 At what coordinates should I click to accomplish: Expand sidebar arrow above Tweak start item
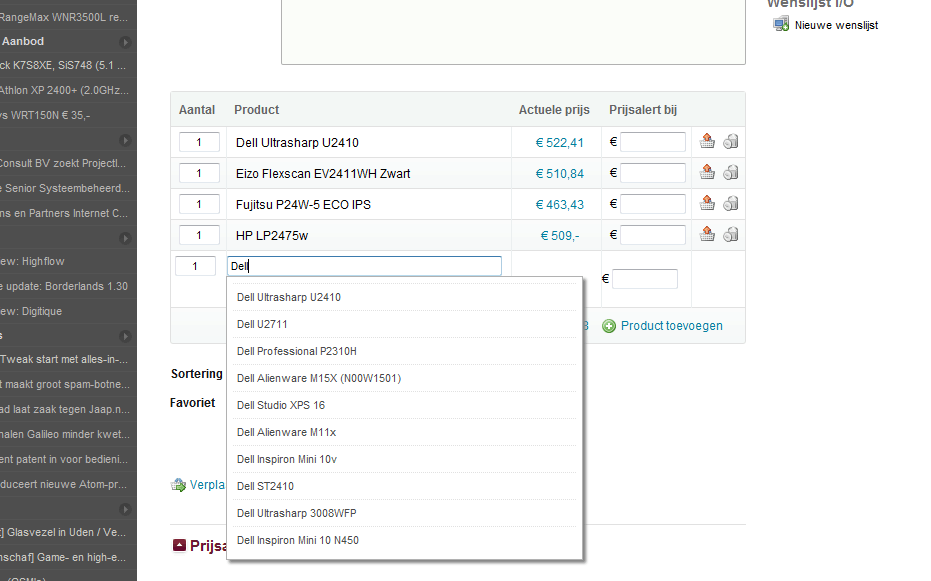click(x=125, y=336)
